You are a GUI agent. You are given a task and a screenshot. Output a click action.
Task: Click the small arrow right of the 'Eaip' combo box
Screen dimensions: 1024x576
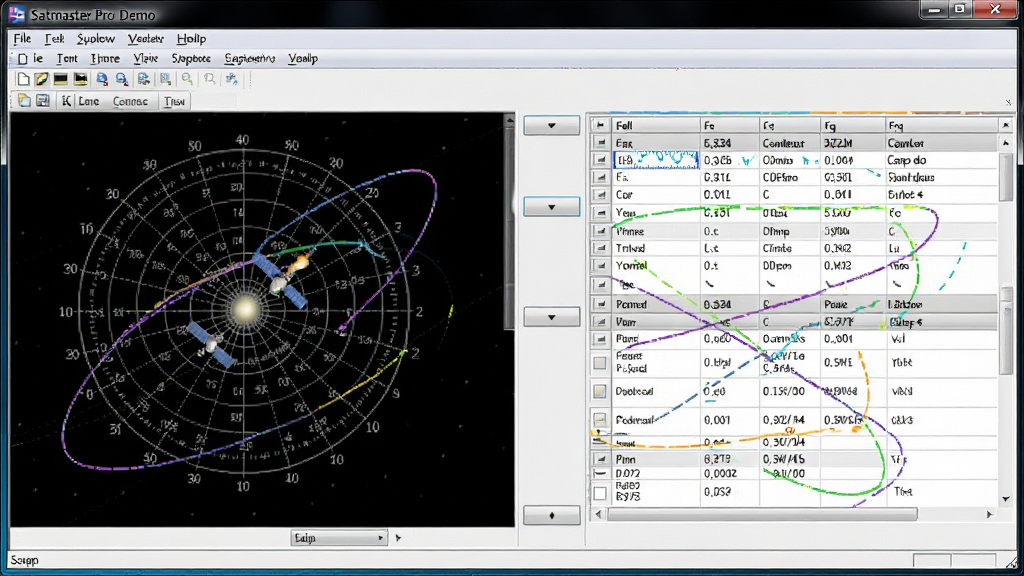coord(398,538)
